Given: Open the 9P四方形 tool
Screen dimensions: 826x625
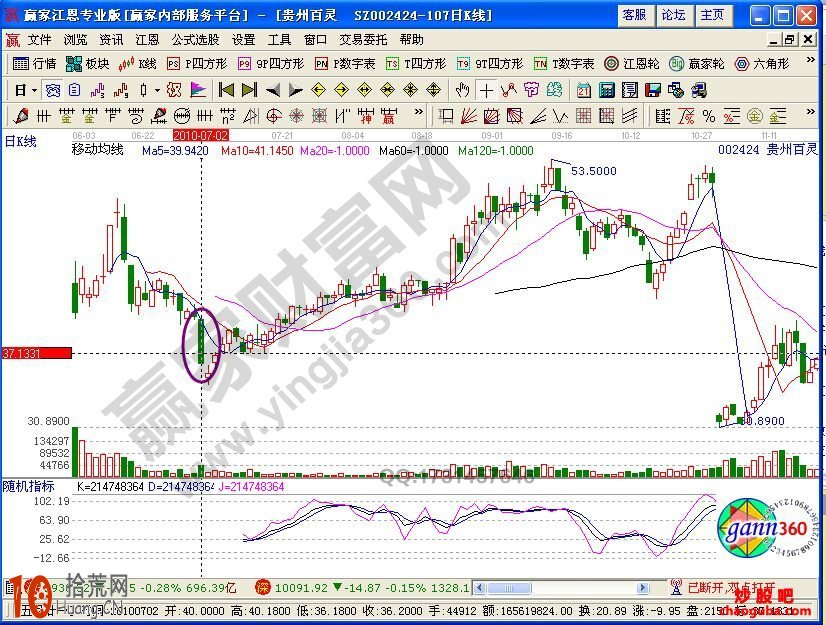Looking at the screenshot, I should 271,64.
